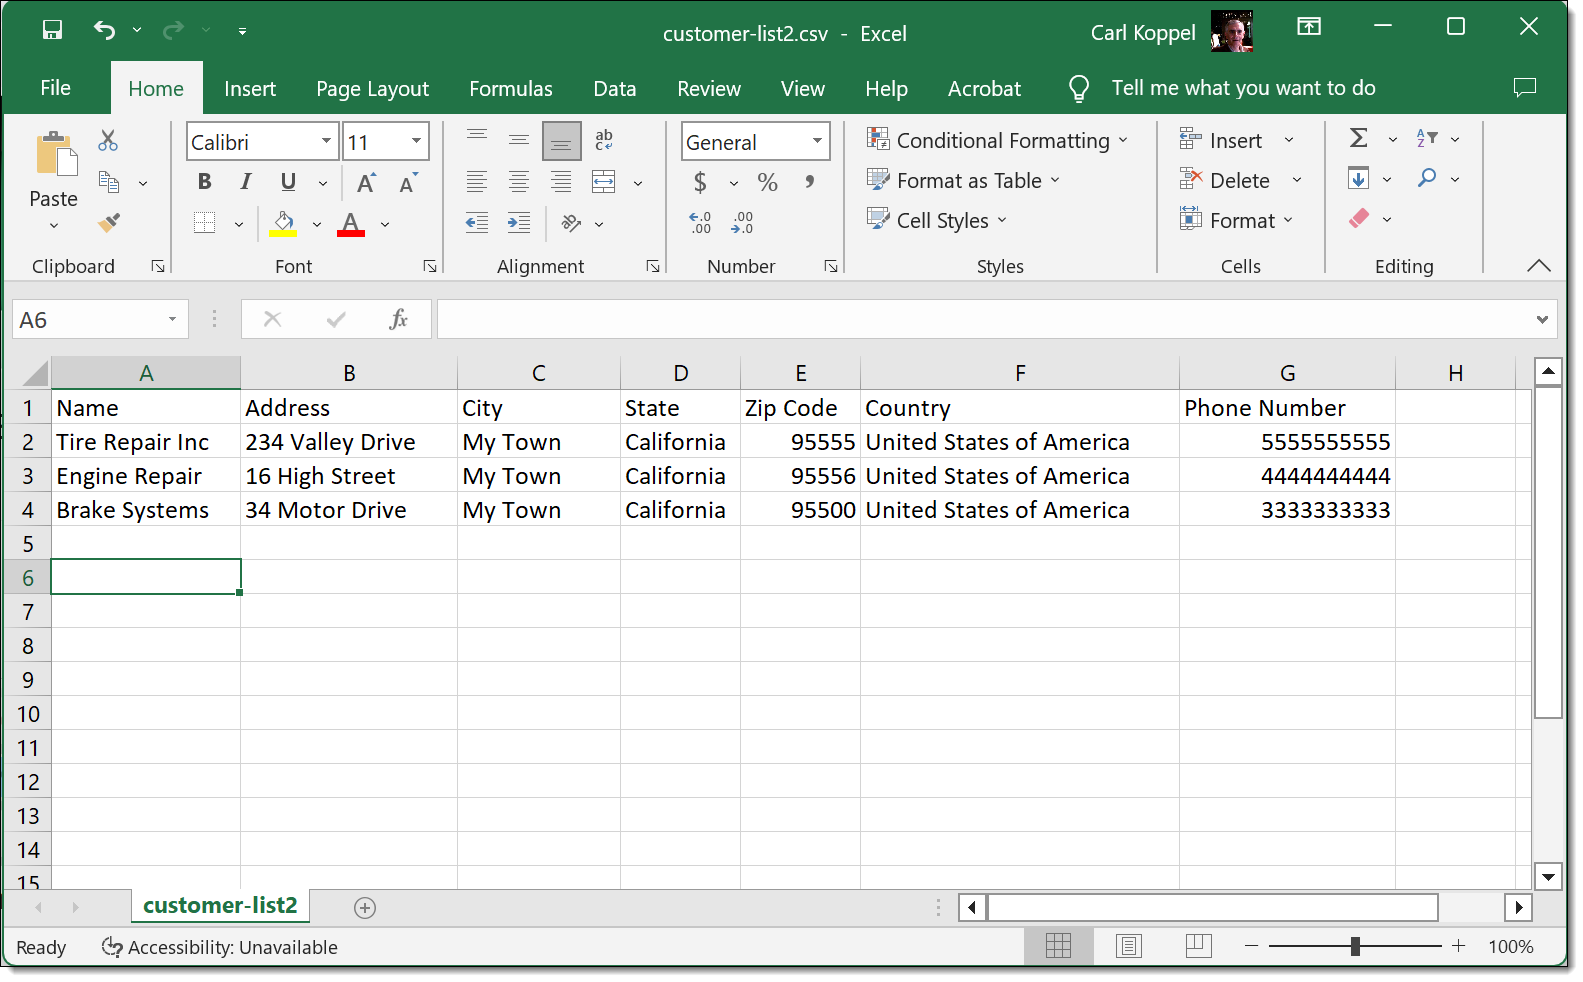The height and width of the screenshot is (982, 1583).
Task: Toggle Bold formatting
Action: [204, 181]
